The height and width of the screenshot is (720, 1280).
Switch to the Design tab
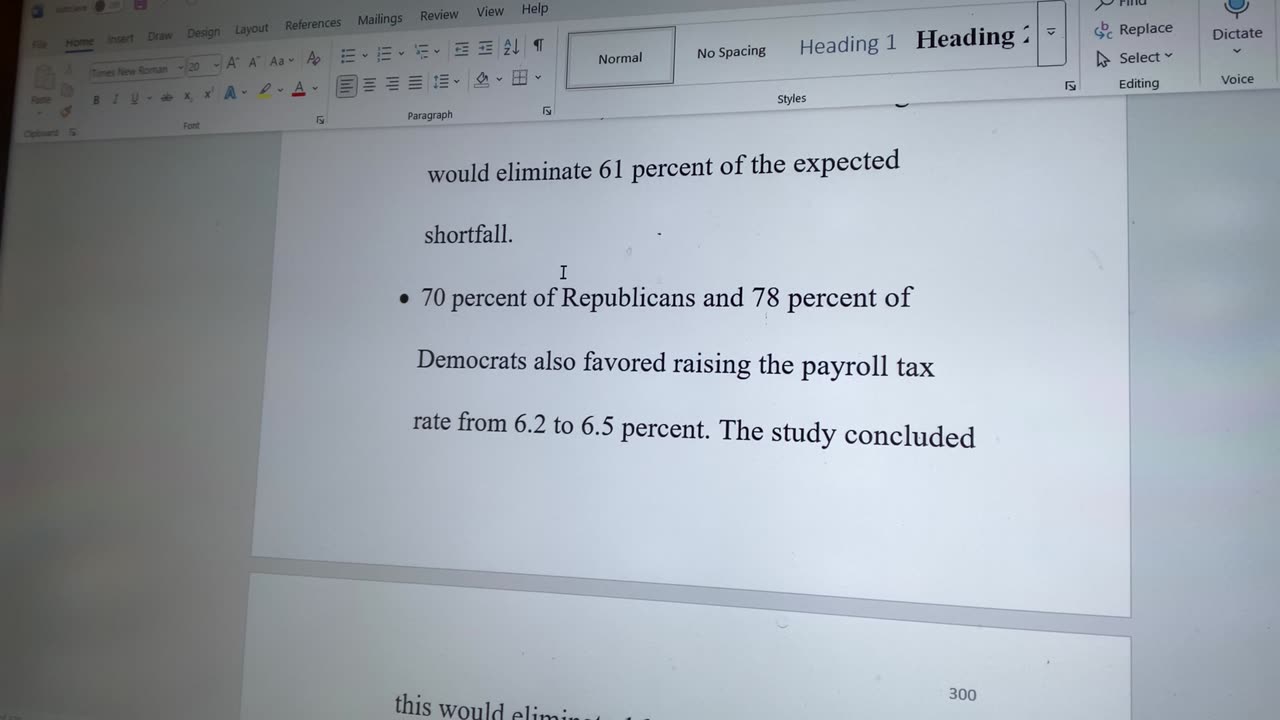click(x=203, y=33)
